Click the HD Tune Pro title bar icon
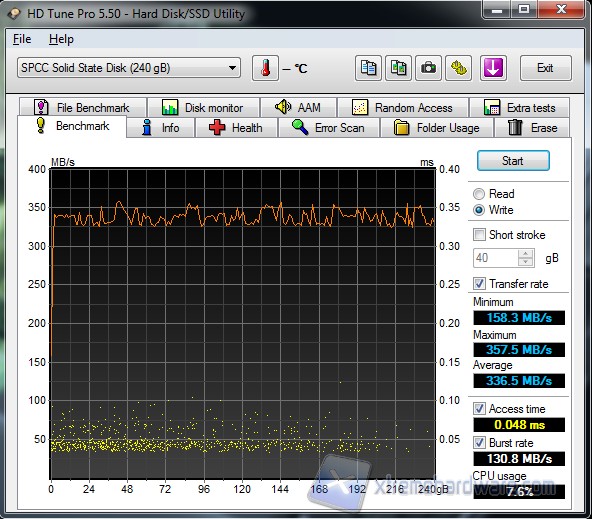This screenshot has width=592, height=519. point(14,14)
